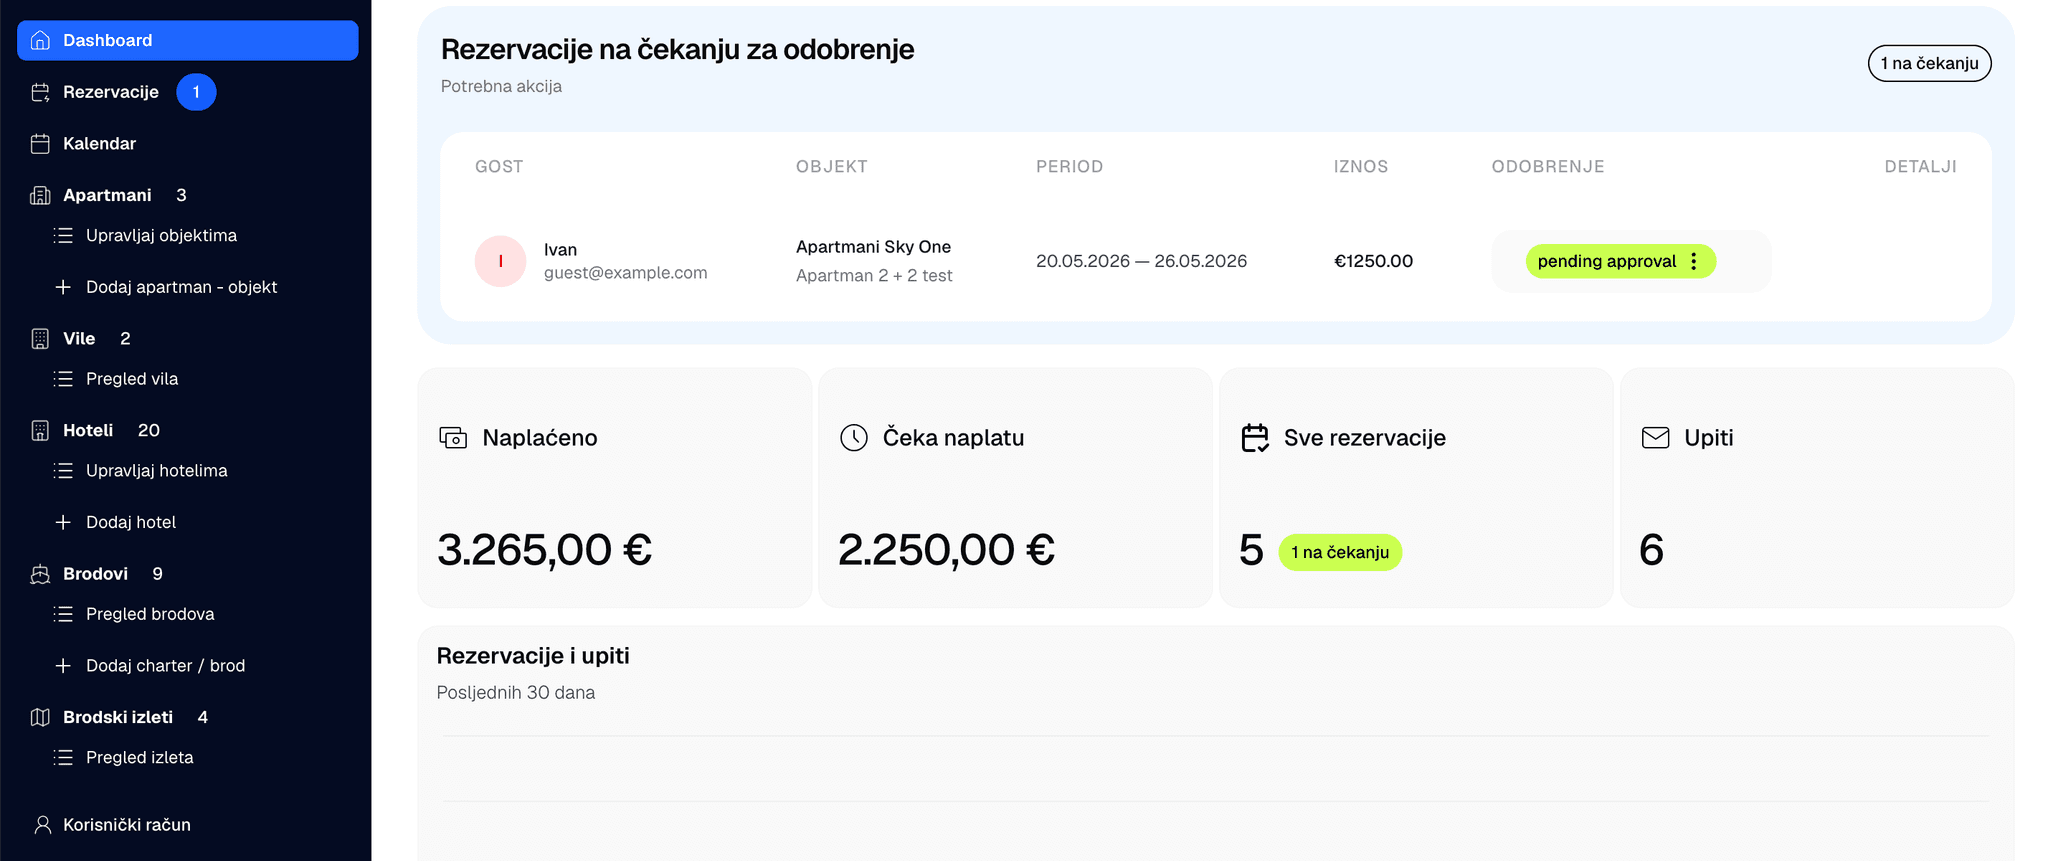Open Upravljaj objektima link
Image resolution: width=2048 pixels, height=861 pixels.
pyautogui.click(x=161, y=235)
